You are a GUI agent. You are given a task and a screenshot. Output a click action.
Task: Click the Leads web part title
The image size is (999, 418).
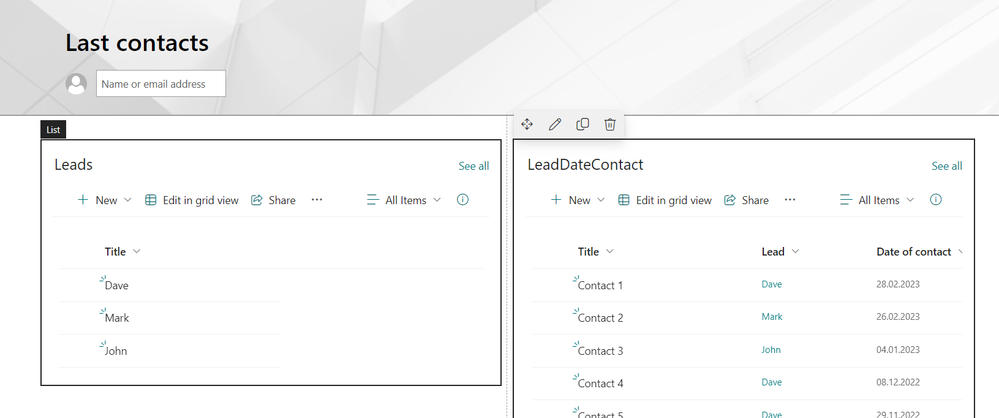tap(73, 164)
